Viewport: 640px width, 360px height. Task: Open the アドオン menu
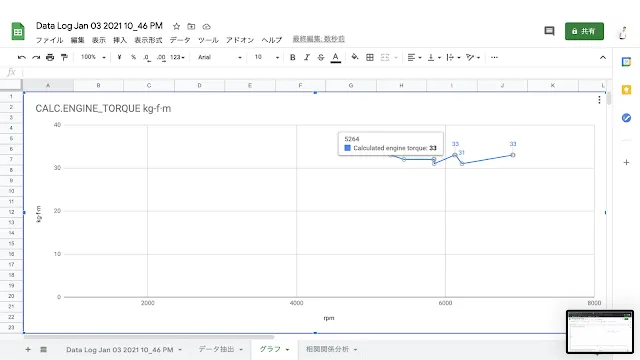point(240,40)
